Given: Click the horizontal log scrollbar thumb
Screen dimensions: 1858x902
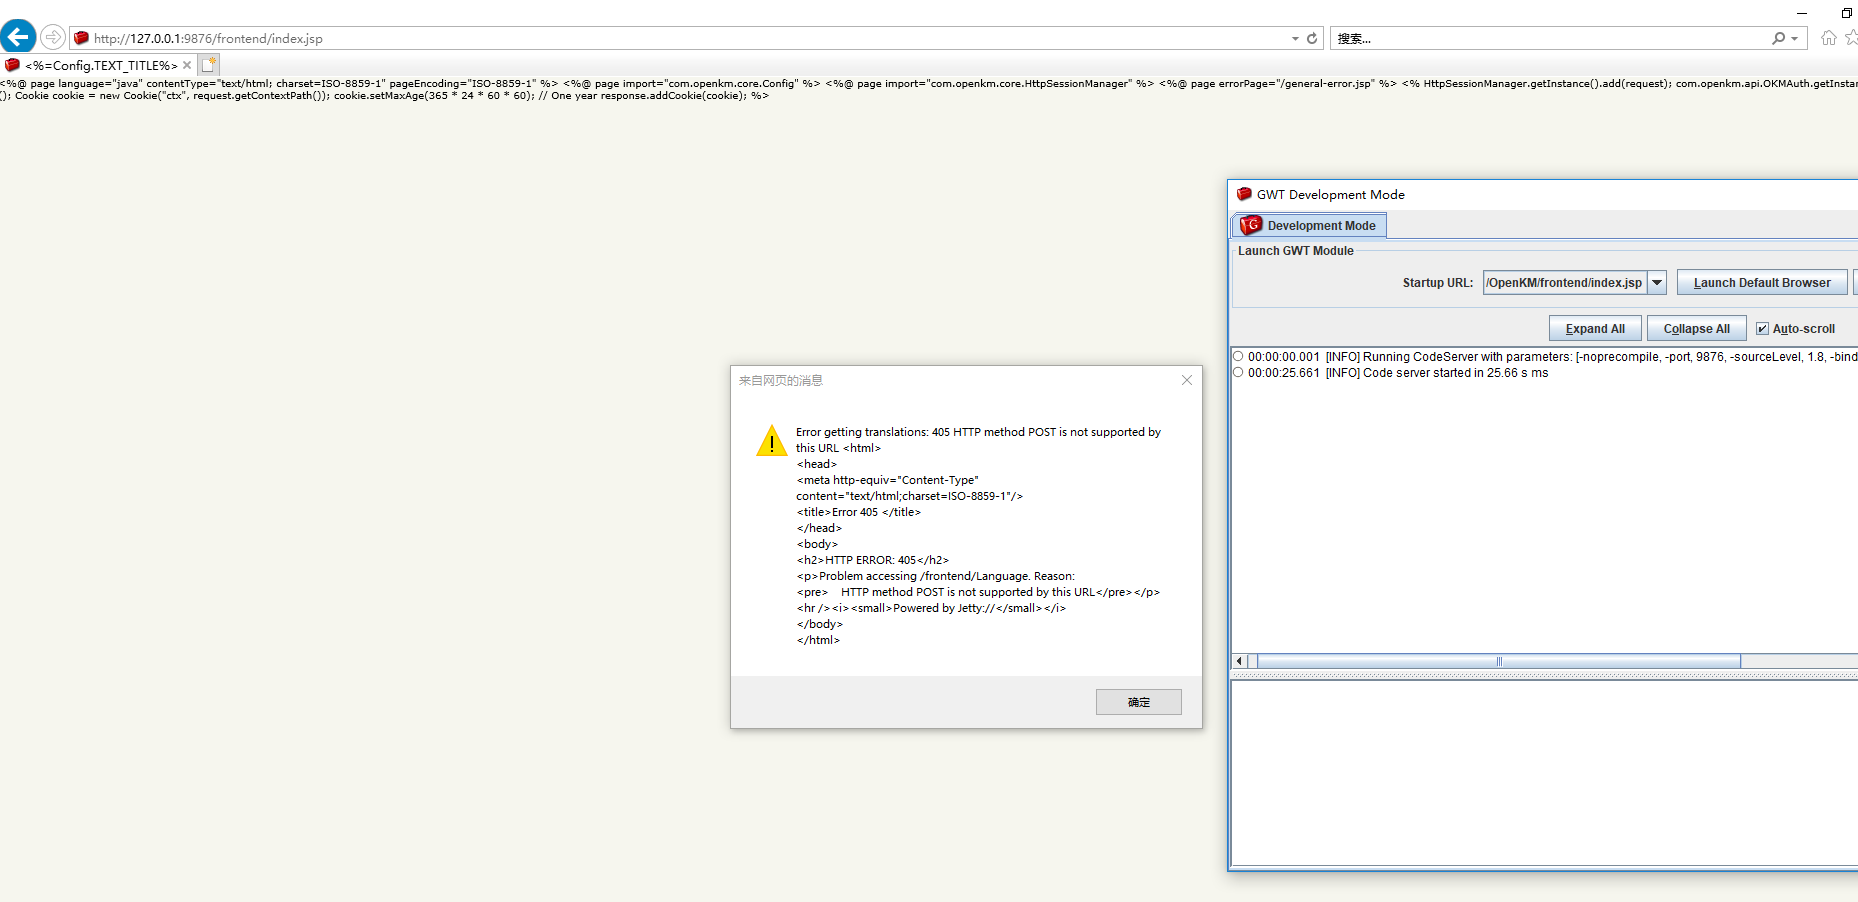Looking at the screenshot, I should click(x=1498, y=661).
